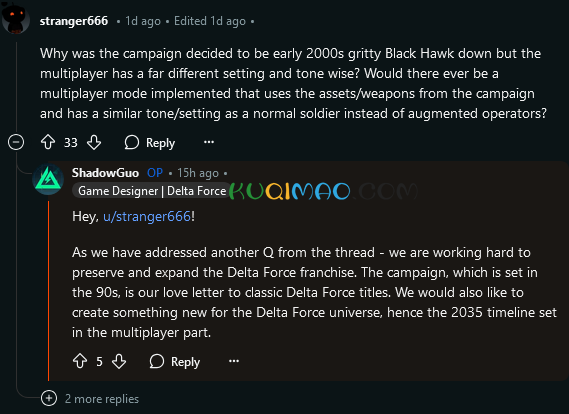Upvote stranger666's comment

pos(48,142)
